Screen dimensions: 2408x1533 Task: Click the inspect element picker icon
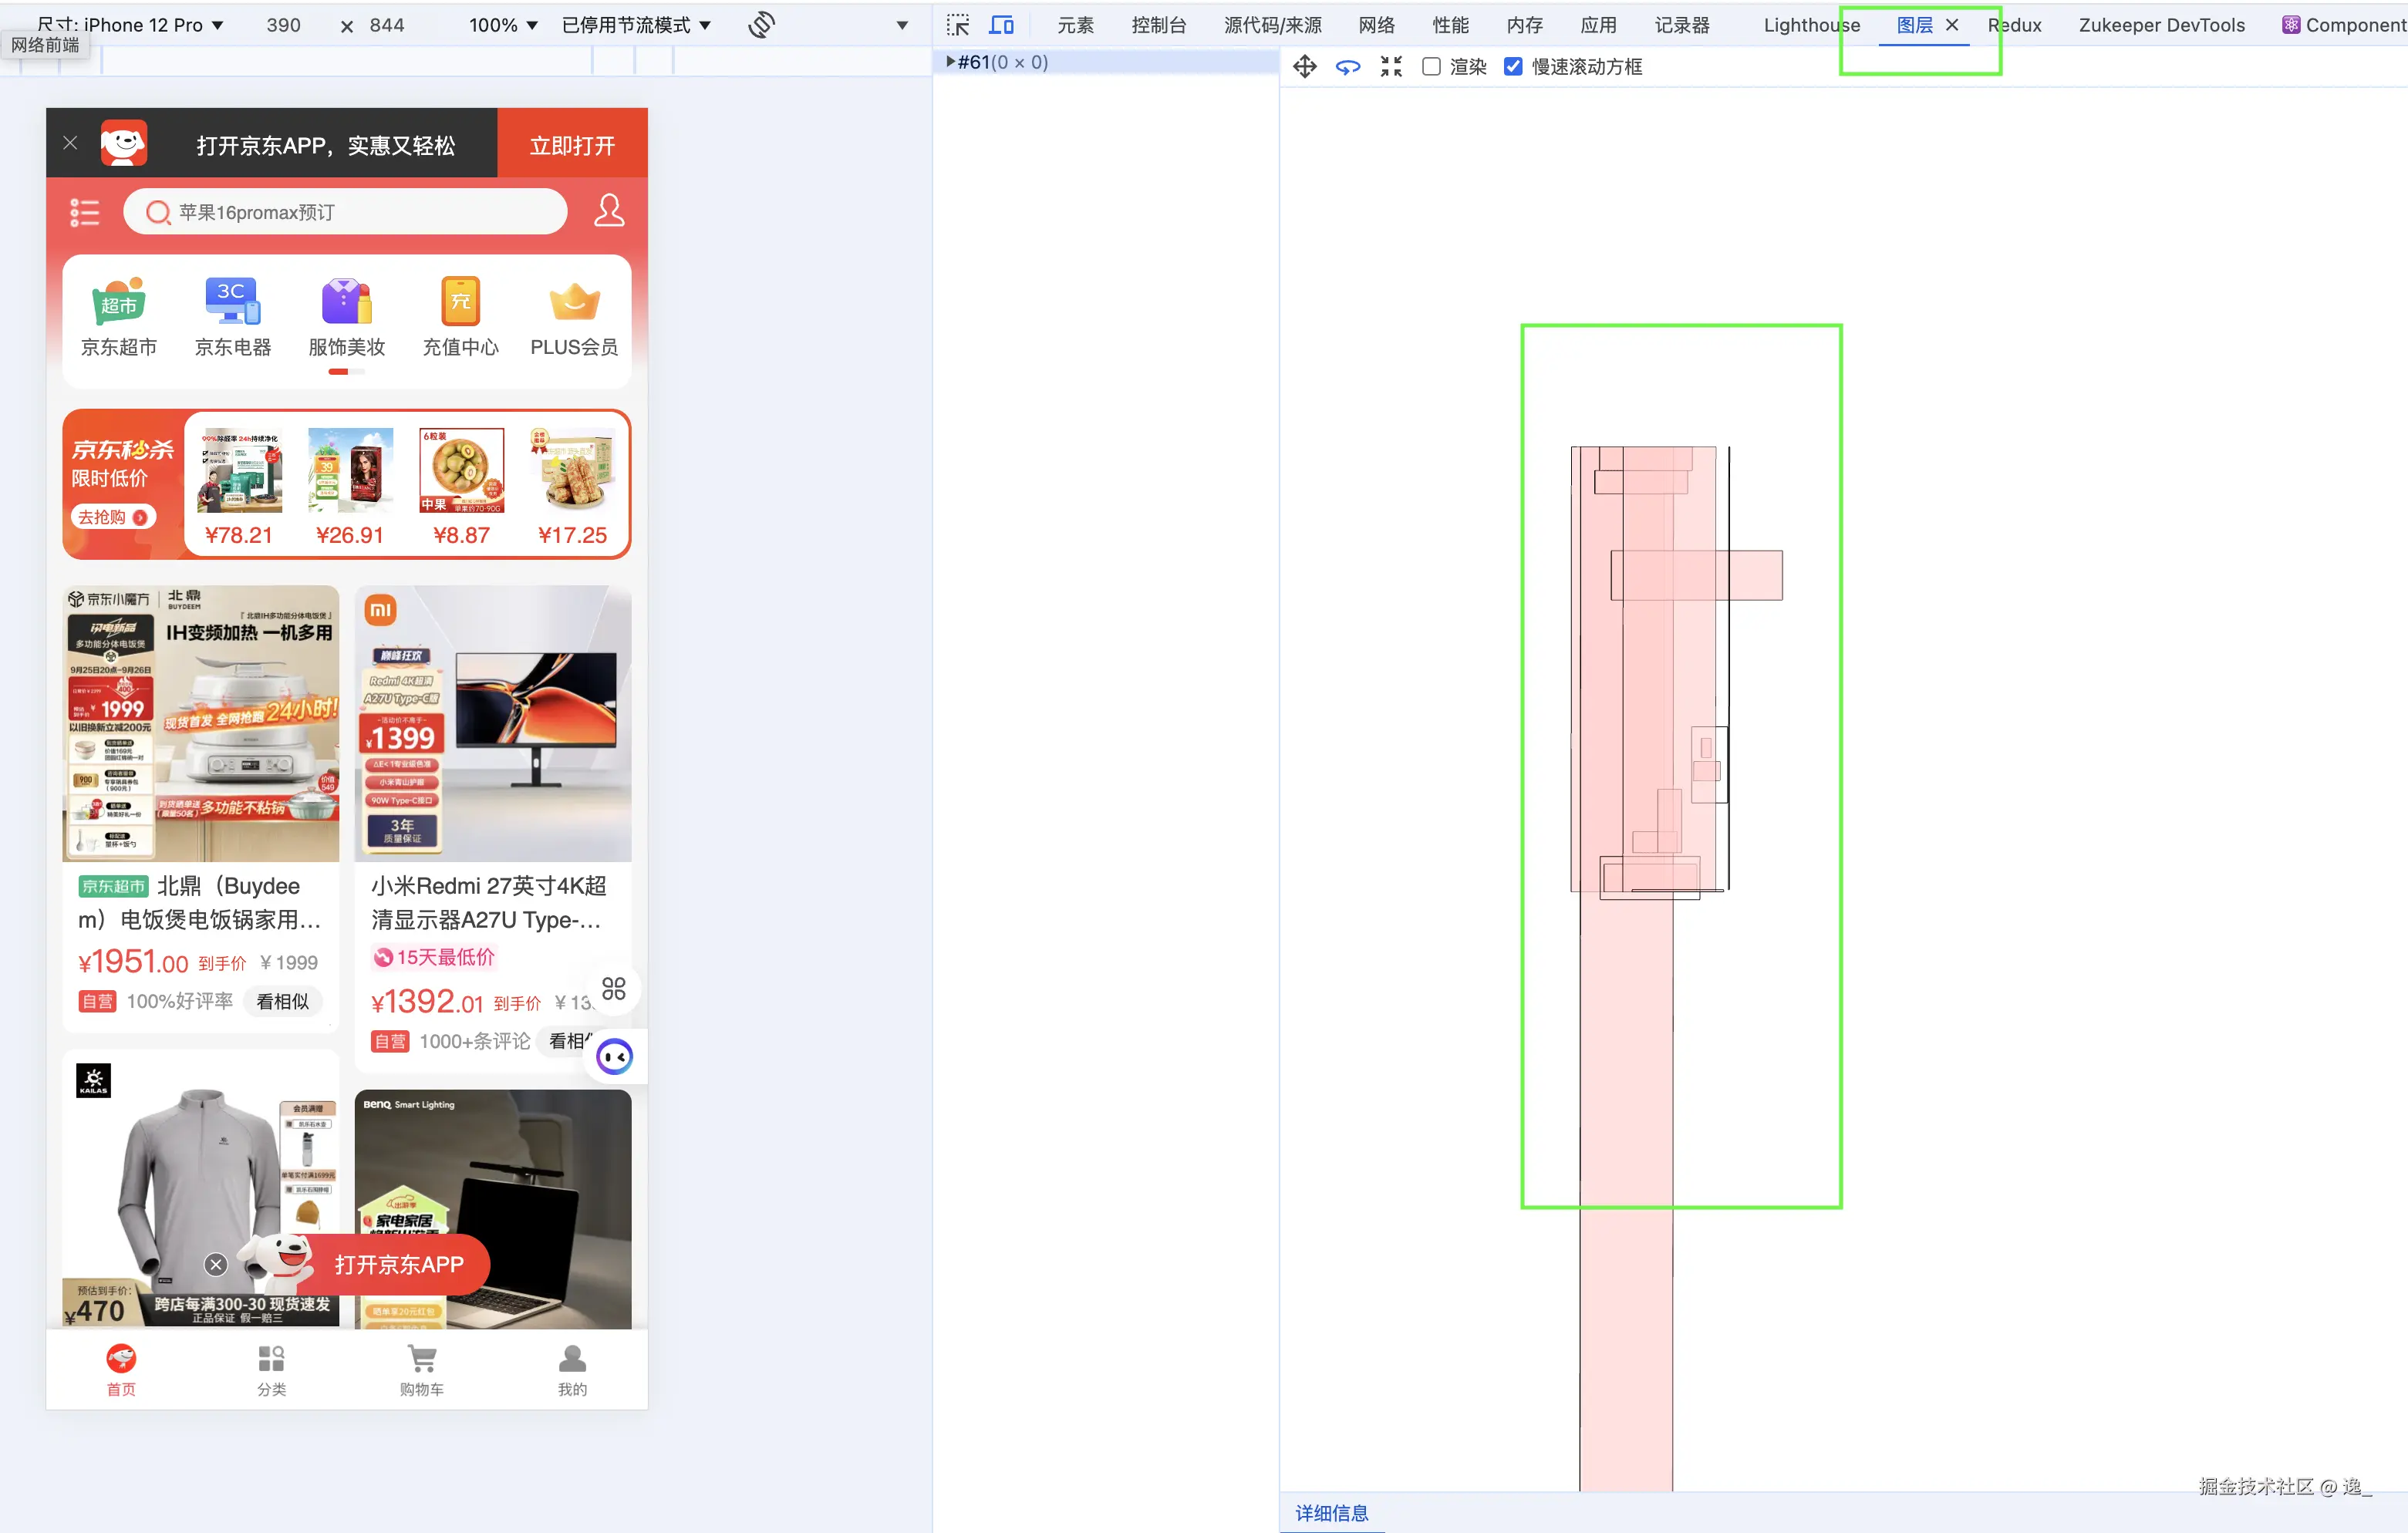point(957,25)
